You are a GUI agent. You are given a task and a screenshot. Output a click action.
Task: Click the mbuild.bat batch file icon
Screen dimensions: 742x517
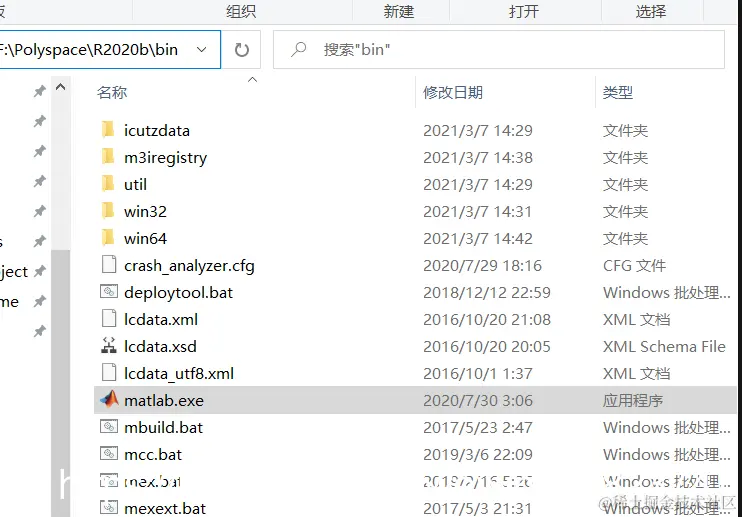click(109, 426)
